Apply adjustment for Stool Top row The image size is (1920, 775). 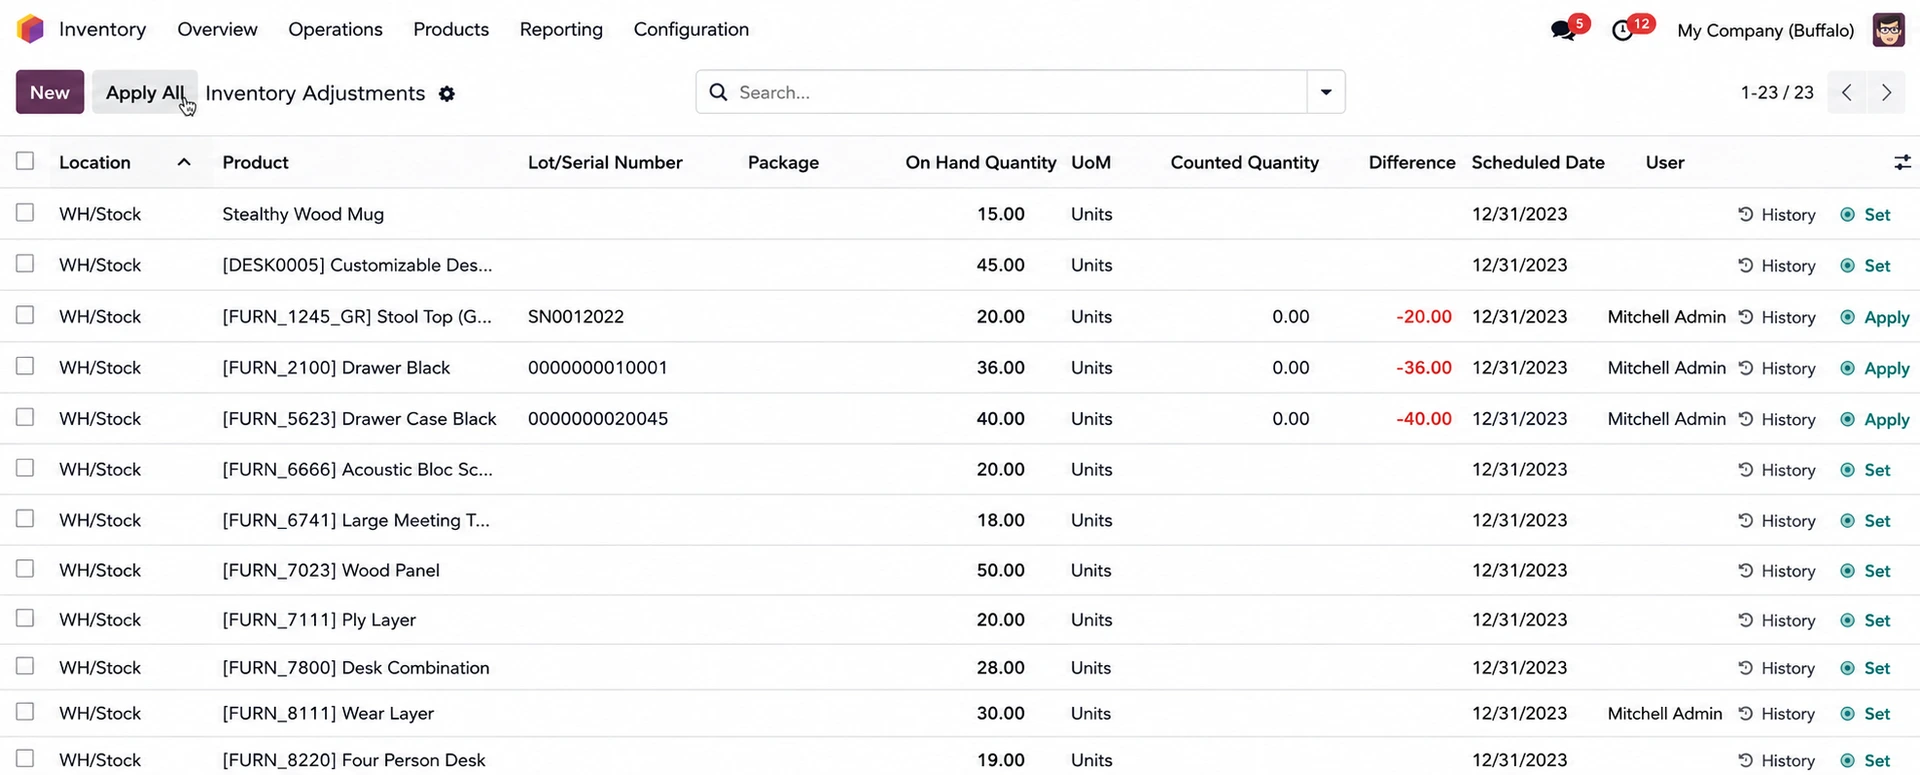[x=1875, y=317]
